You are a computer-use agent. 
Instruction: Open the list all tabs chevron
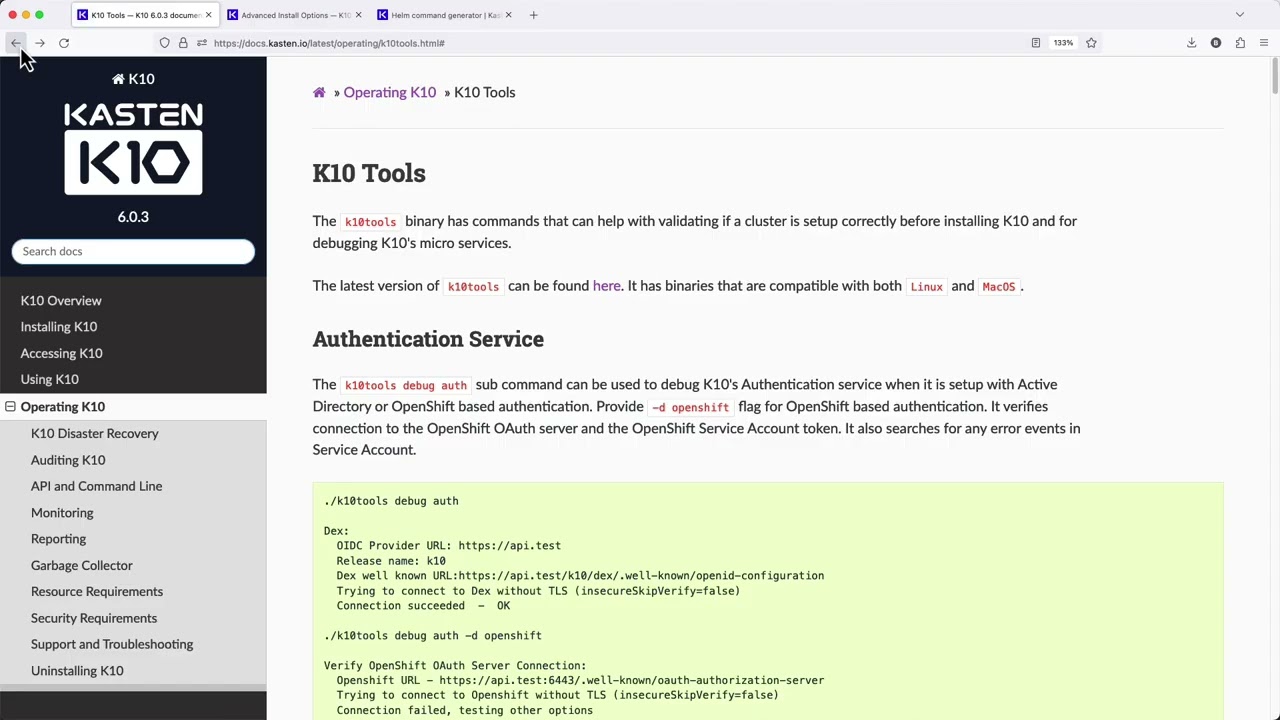pyautogui.click(x=1240, y=15)
